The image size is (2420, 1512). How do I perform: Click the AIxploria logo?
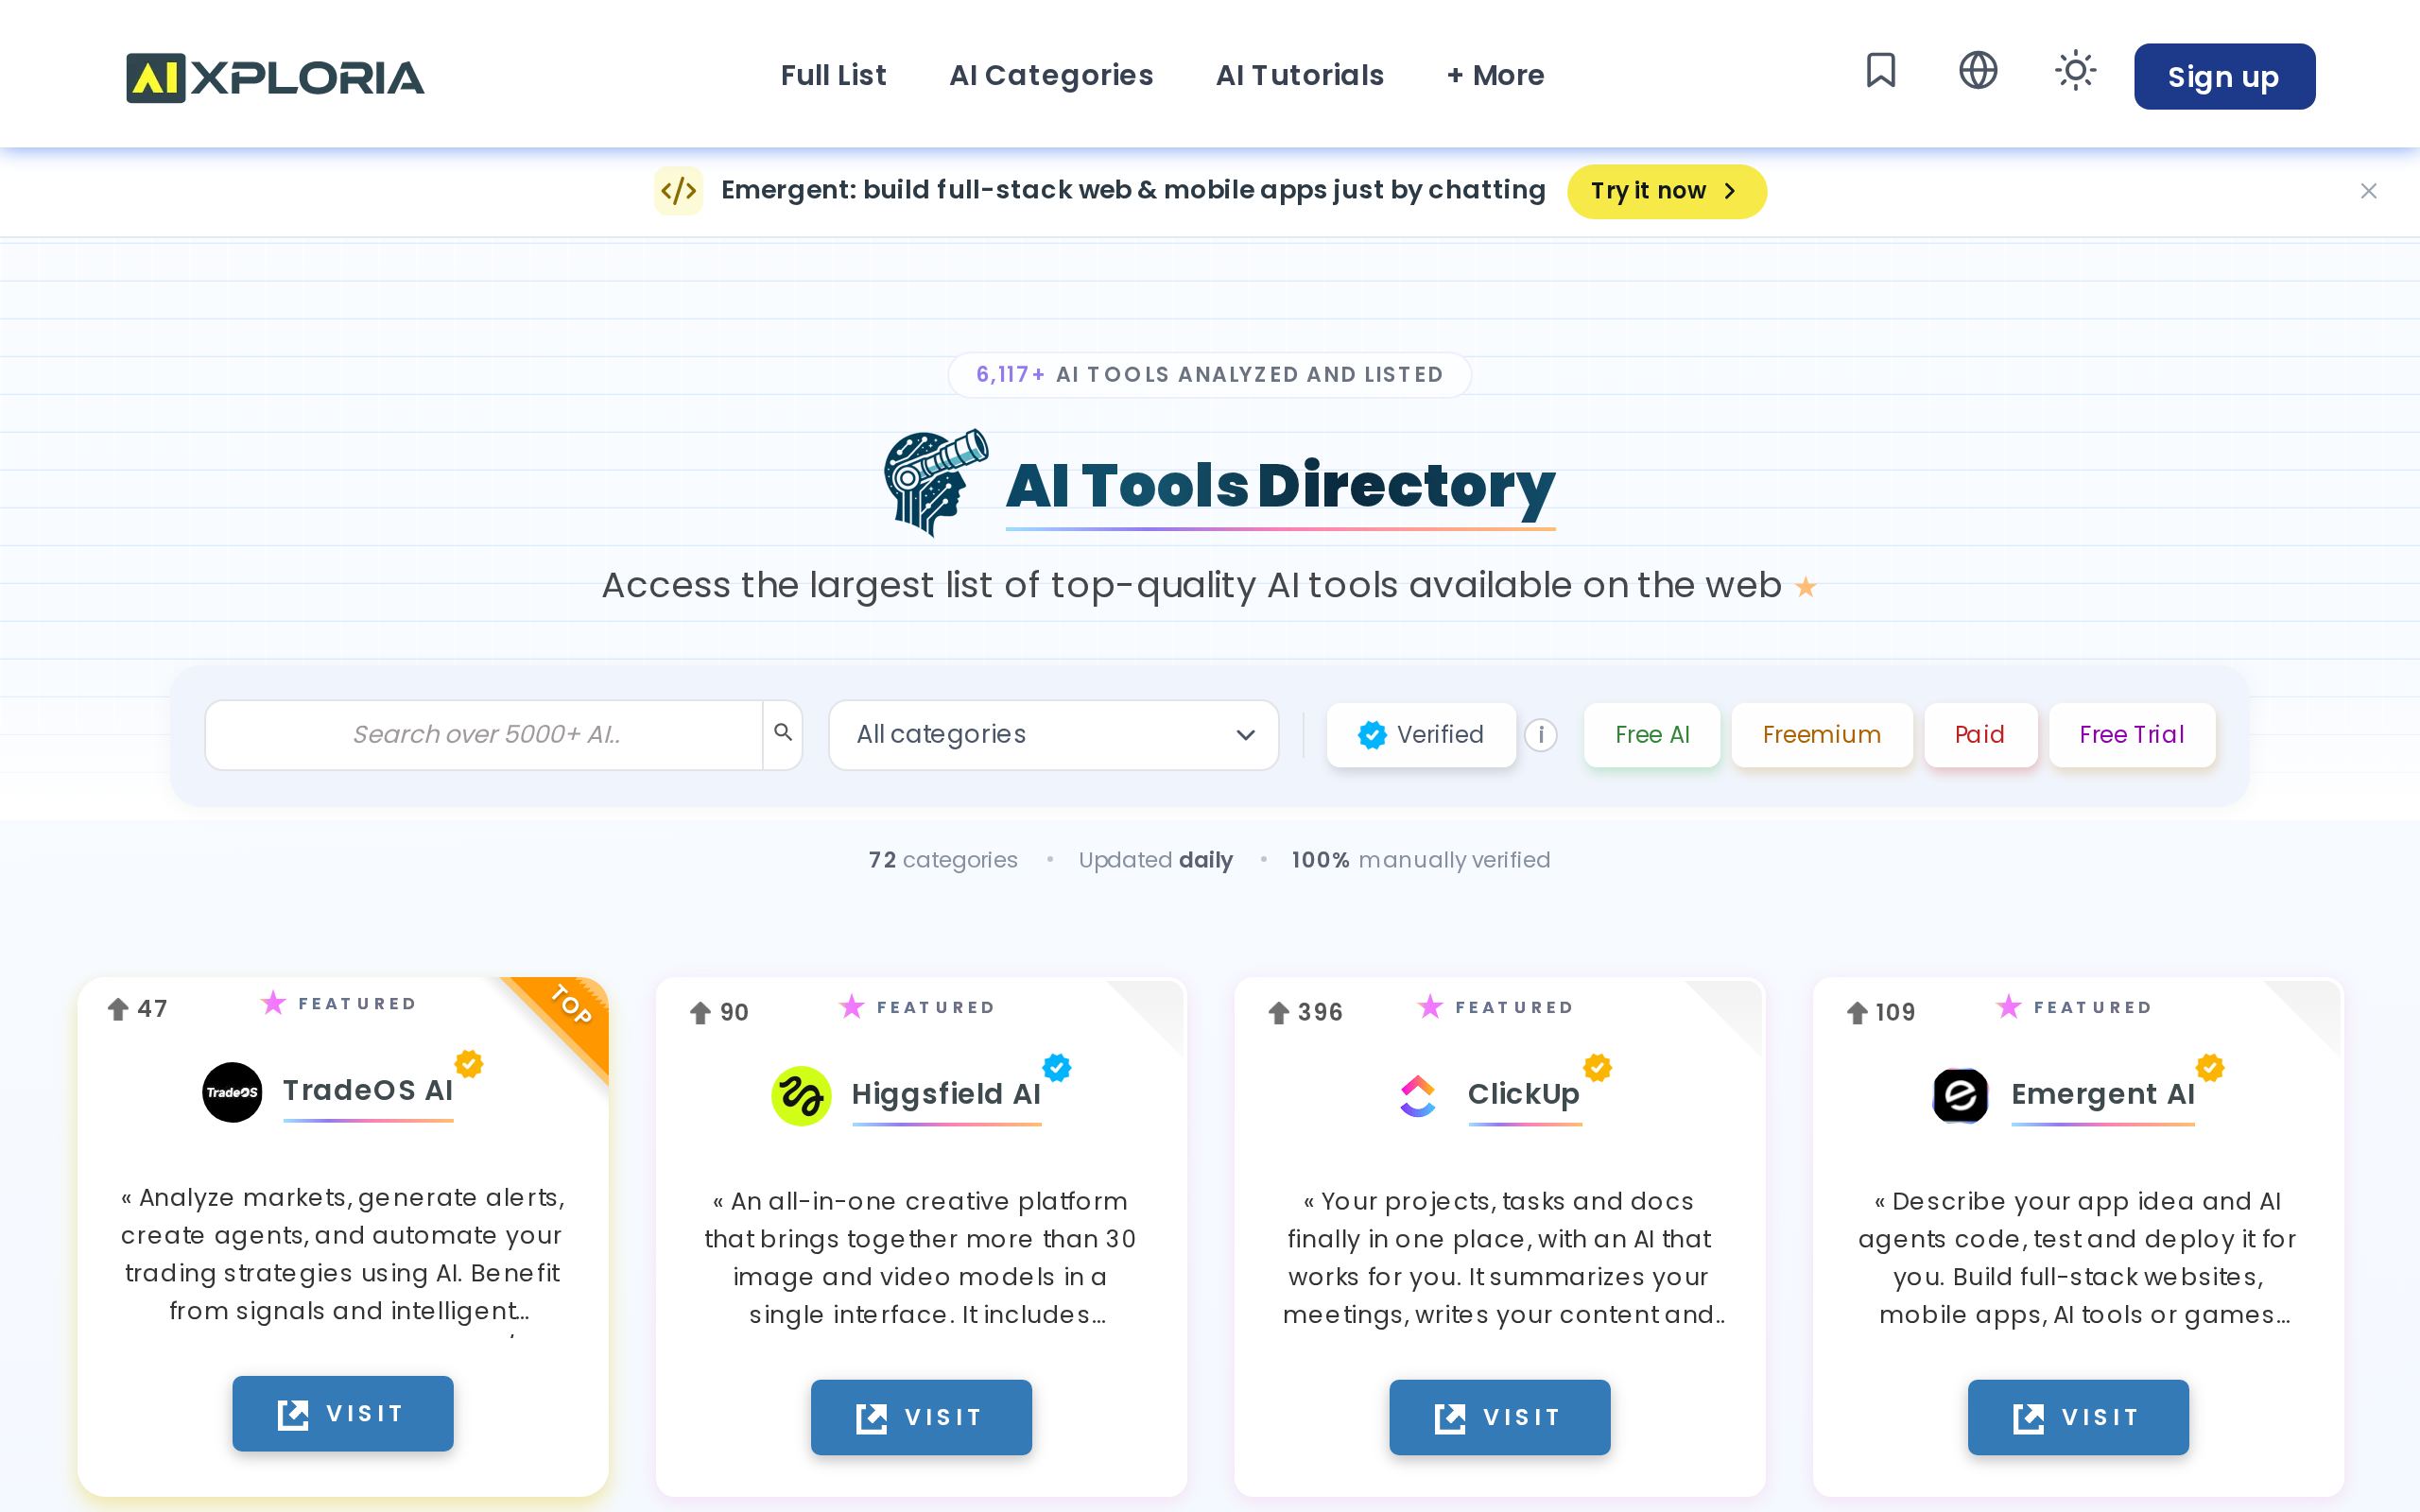275,78
